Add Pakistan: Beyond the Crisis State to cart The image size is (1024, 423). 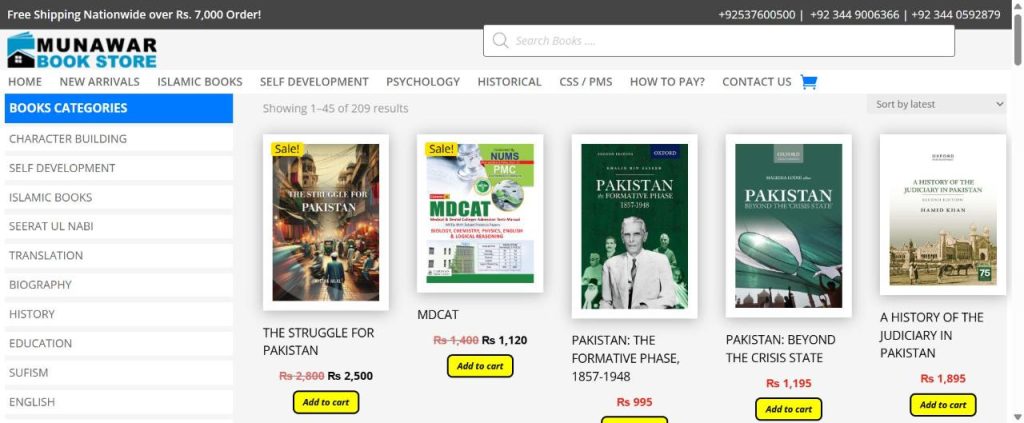click(788, 409)
